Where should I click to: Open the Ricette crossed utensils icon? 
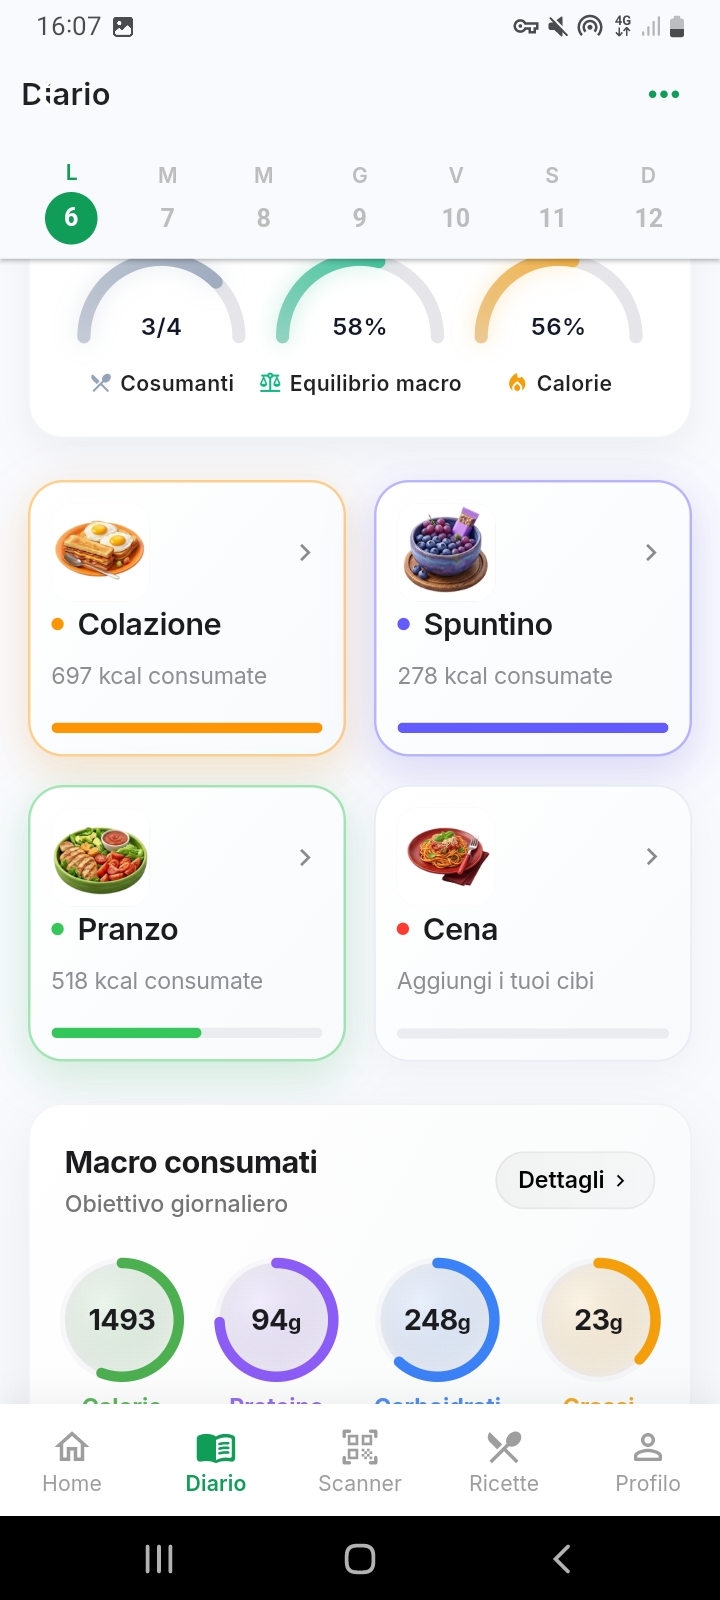[504, 1447]
